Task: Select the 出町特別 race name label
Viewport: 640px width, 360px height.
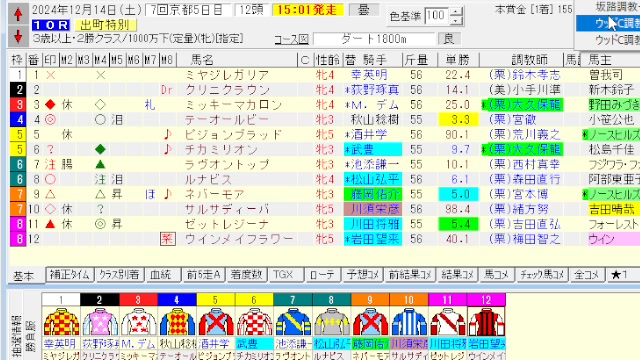Action: (x=105, y=25)
